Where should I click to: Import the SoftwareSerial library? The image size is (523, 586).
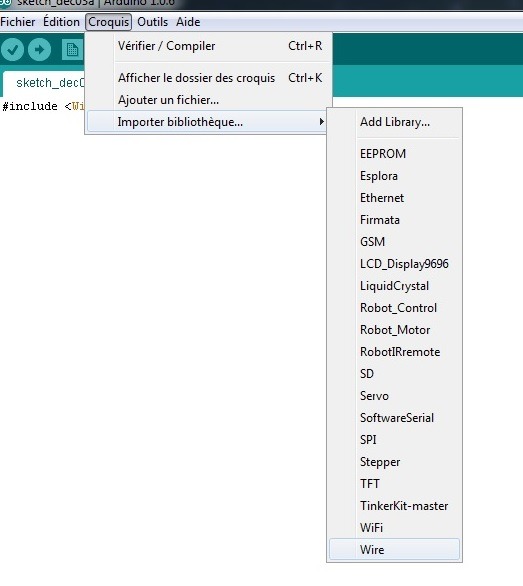(x=394, y=418)
